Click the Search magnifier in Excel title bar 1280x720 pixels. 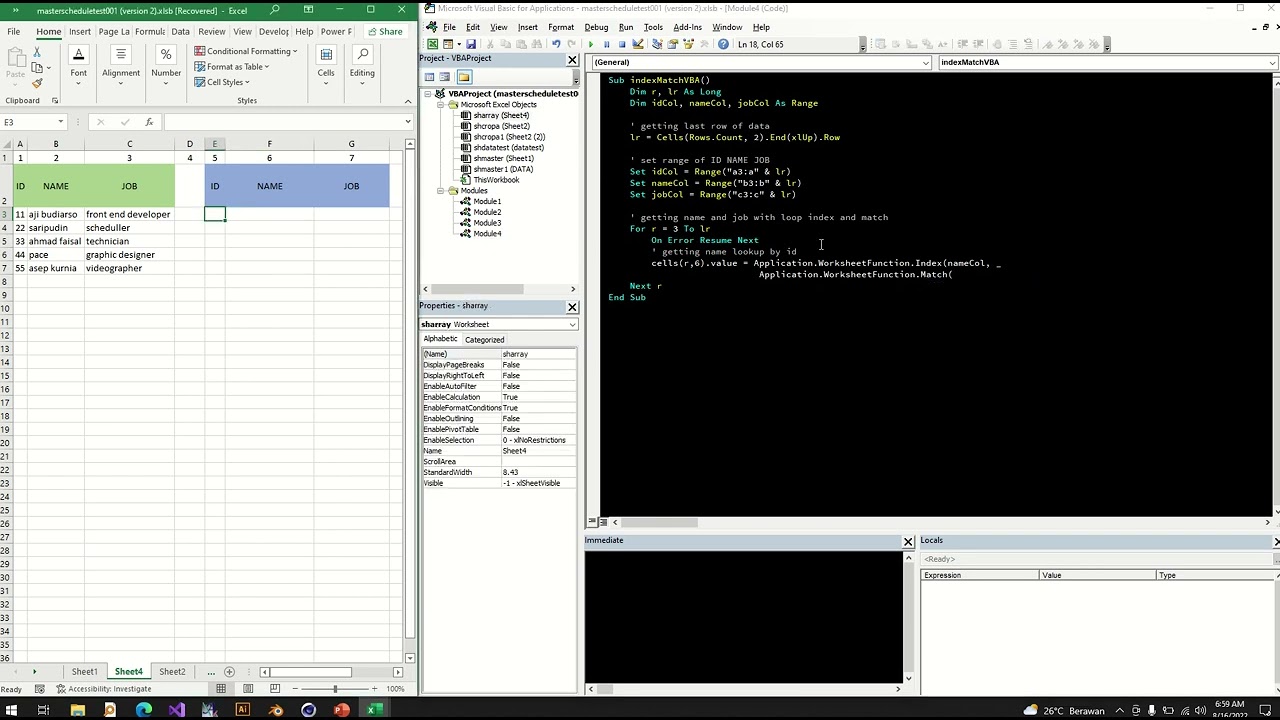274,10
